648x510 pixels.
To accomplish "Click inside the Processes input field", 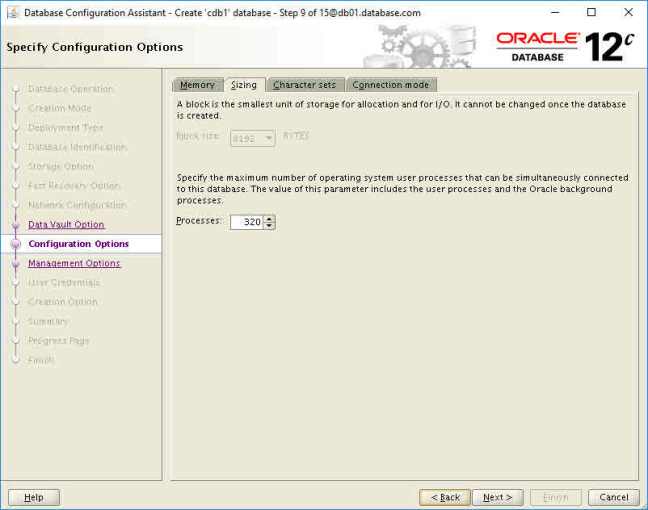I will point(246,222).
